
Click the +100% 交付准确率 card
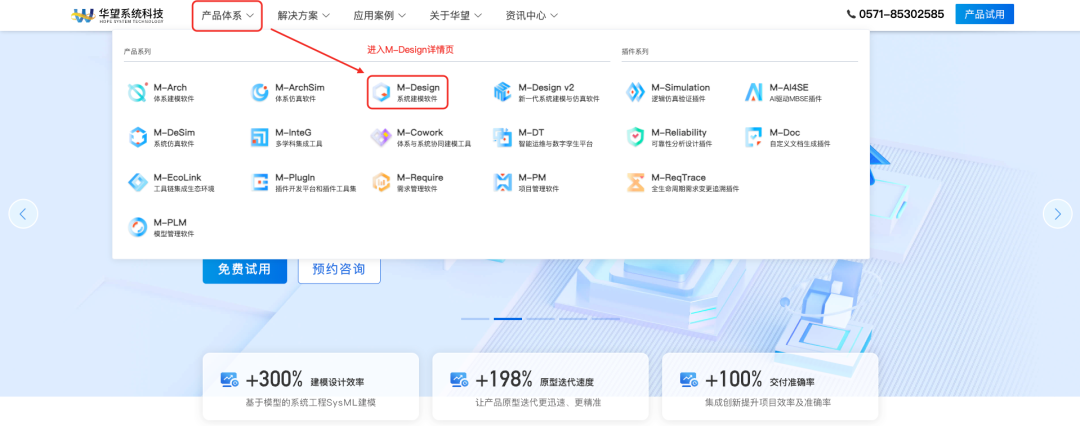tap(770, 387)
